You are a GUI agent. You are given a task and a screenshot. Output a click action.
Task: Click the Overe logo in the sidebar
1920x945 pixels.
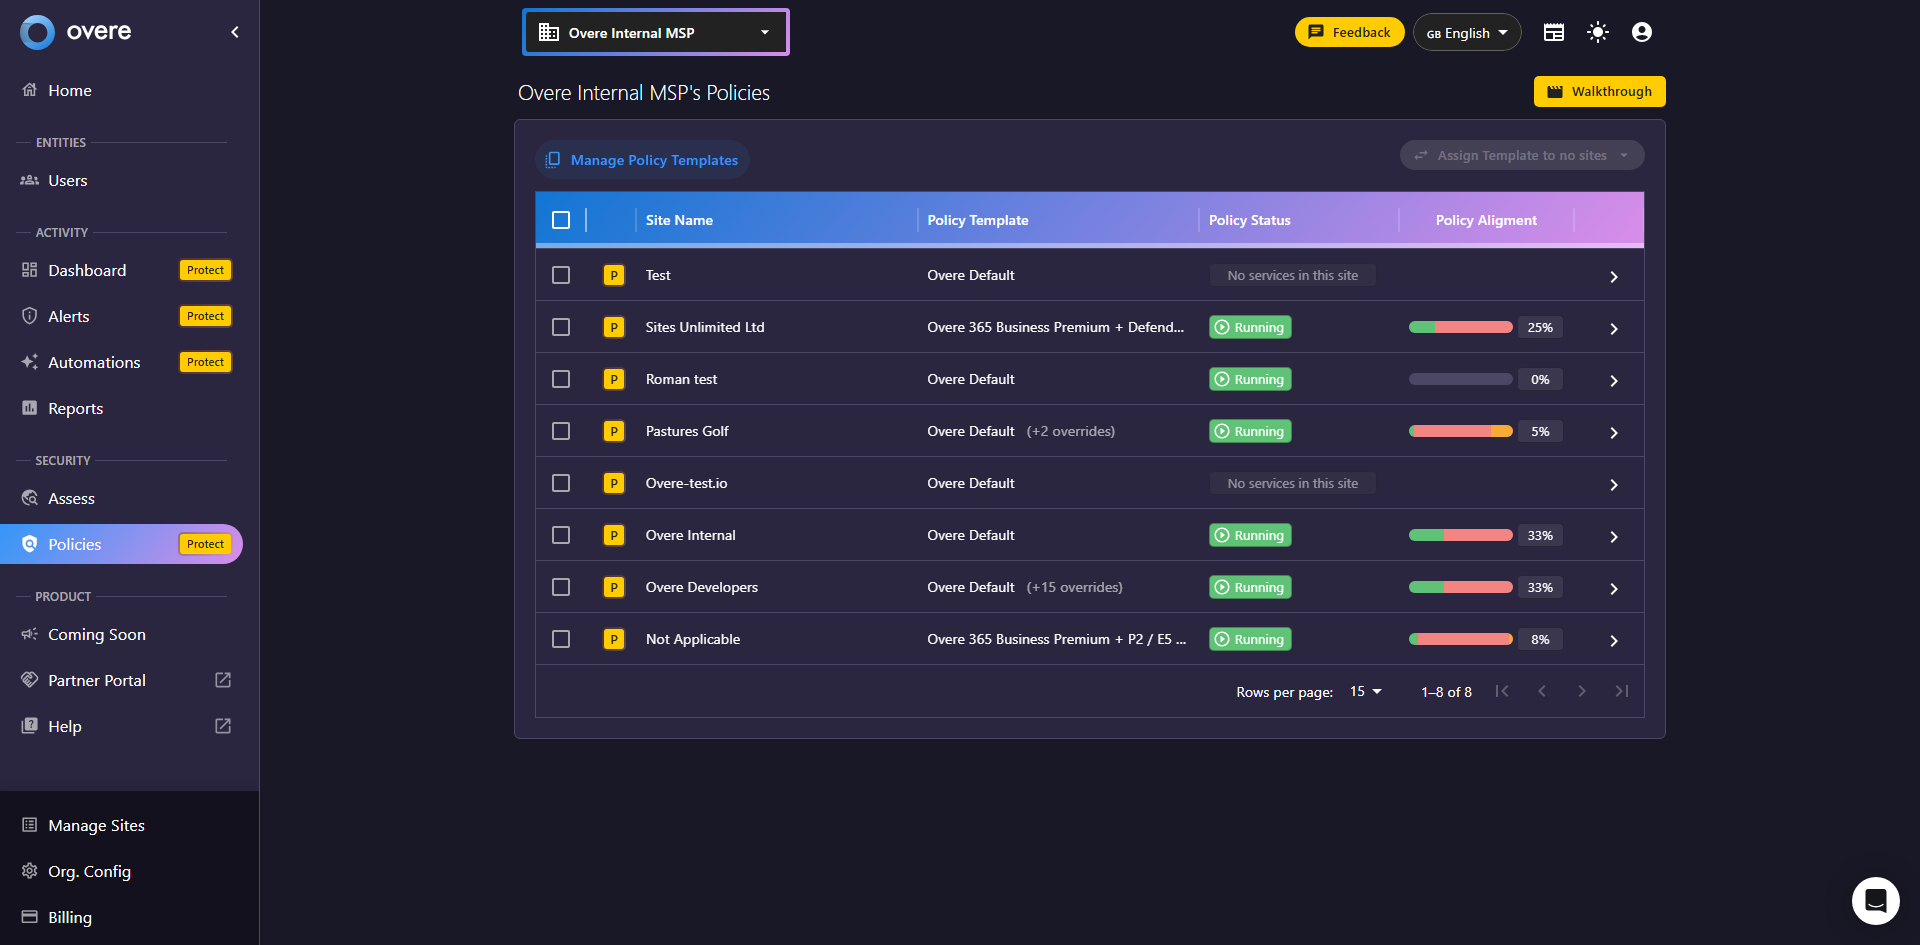point(76,32)
